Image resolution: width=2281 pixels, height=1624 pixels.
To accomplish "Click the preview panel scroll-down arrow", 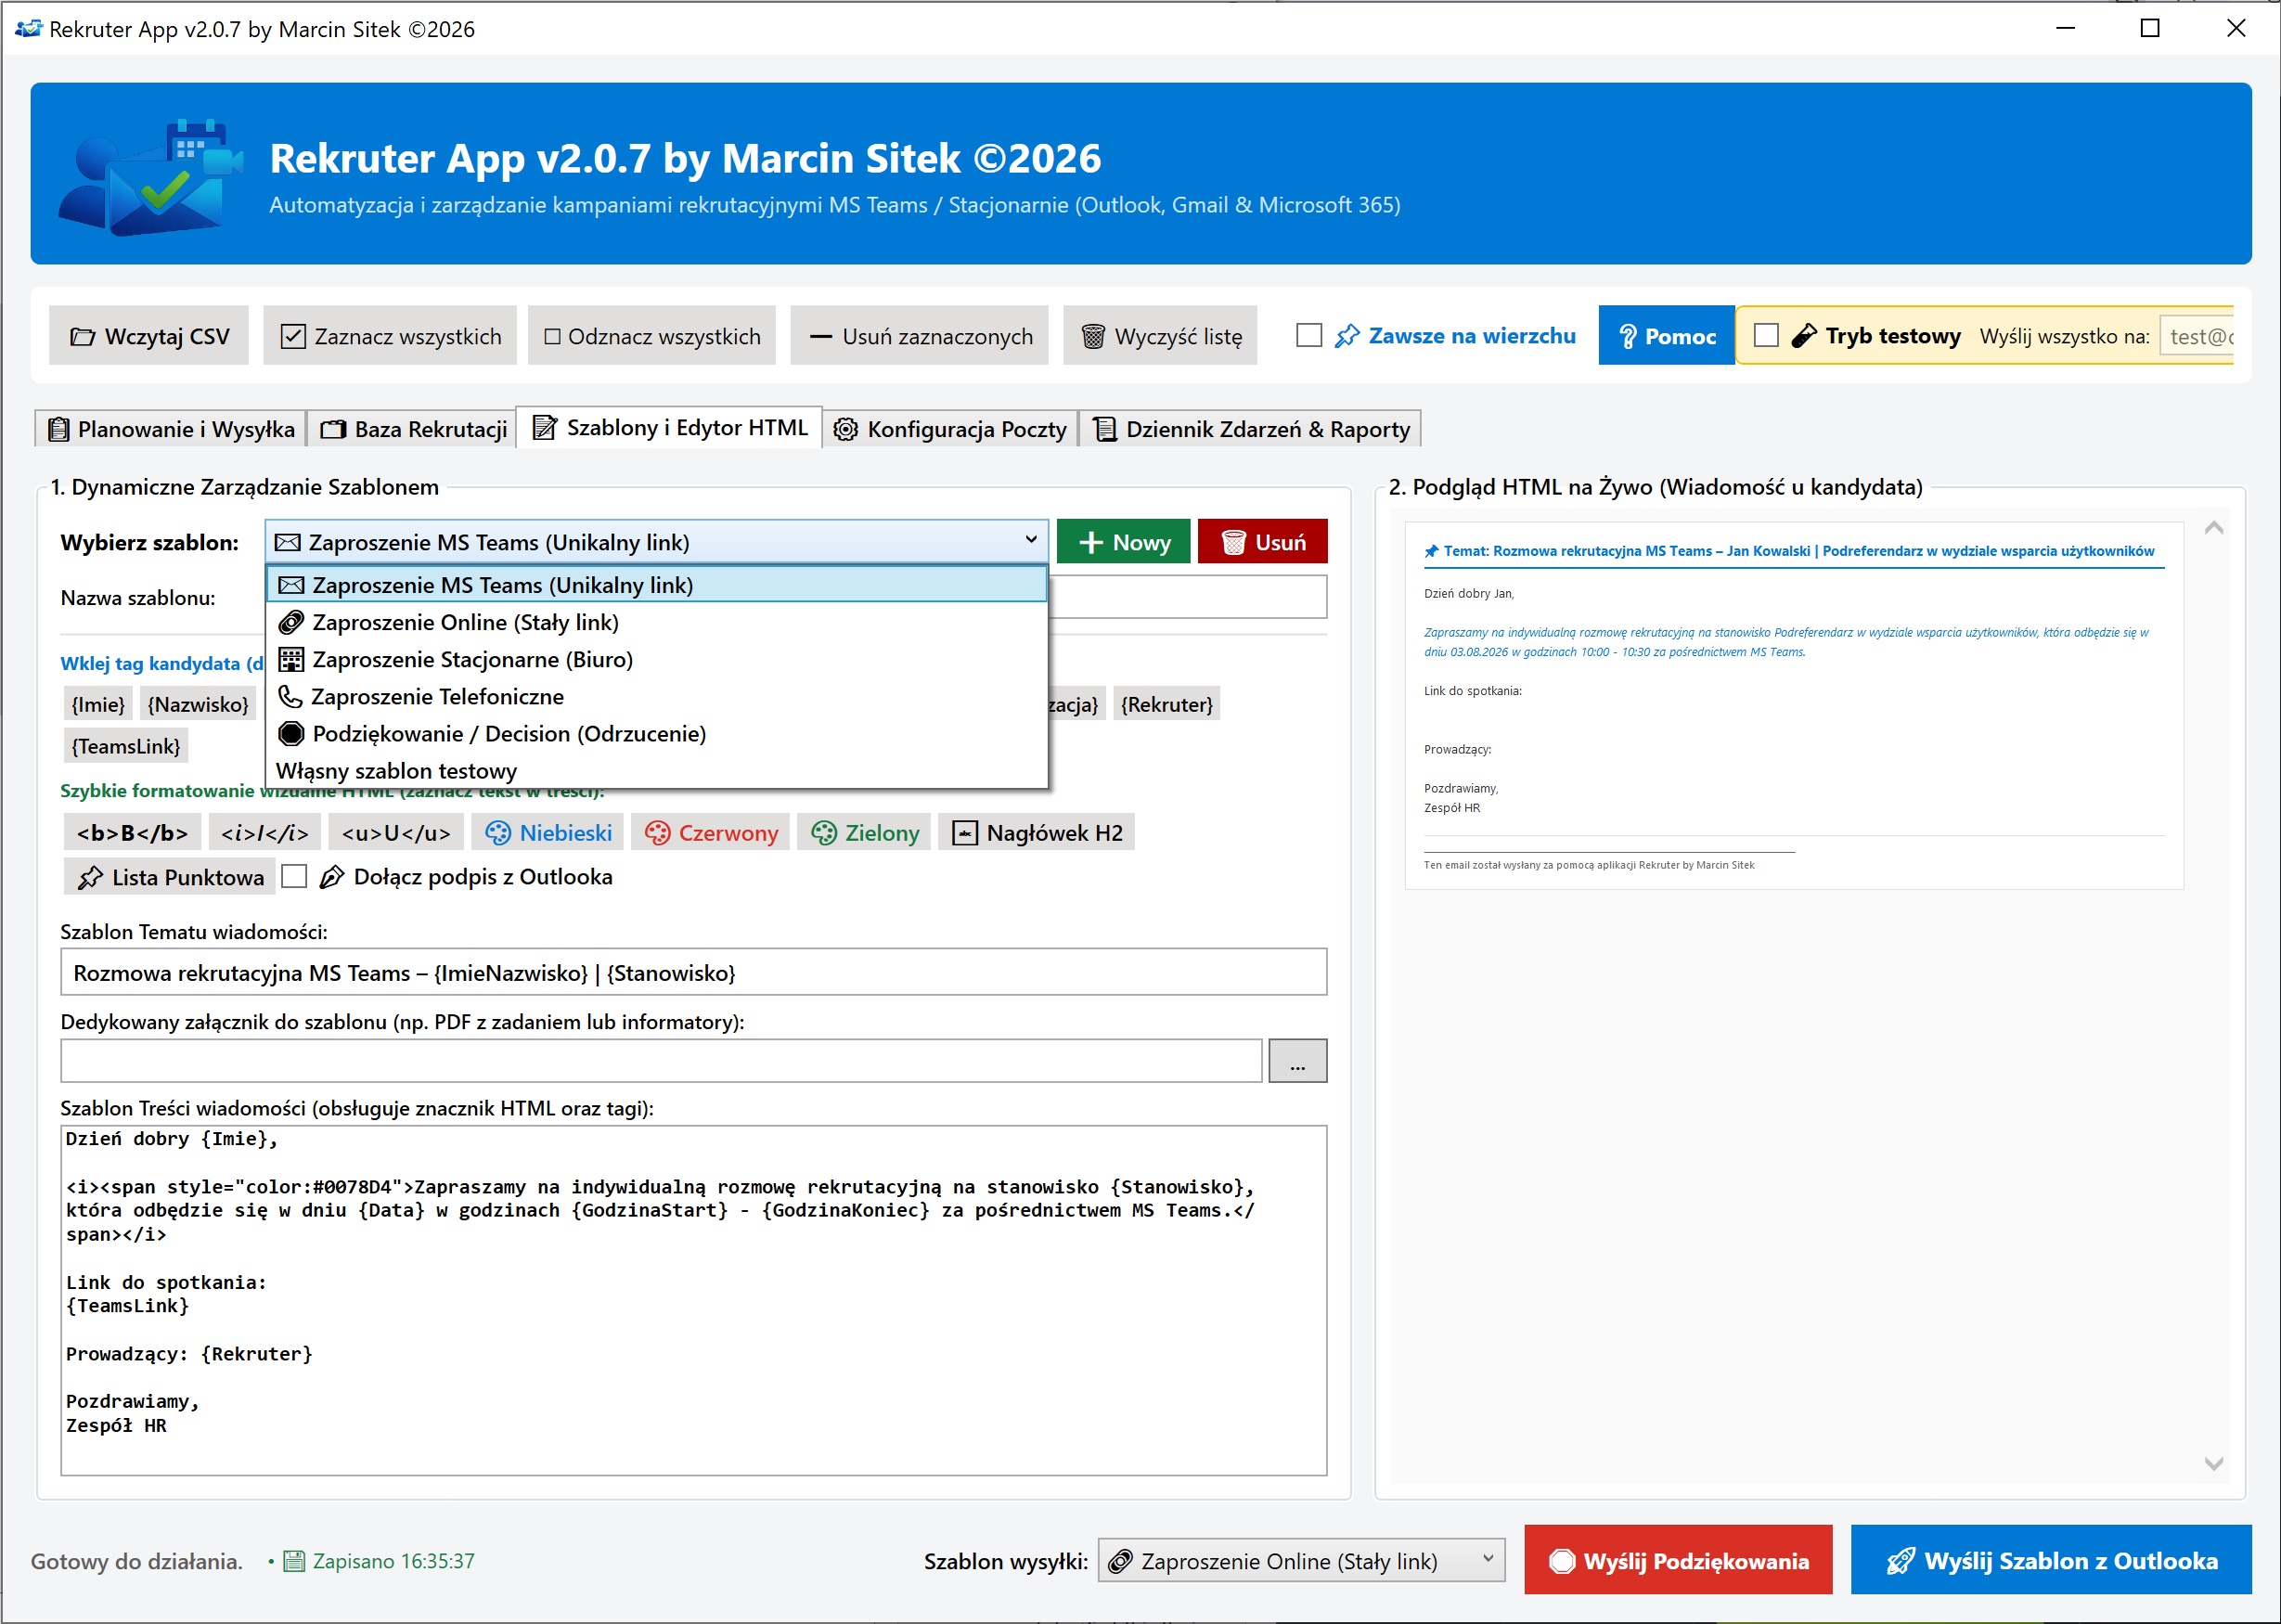I will point(2214,1464).
